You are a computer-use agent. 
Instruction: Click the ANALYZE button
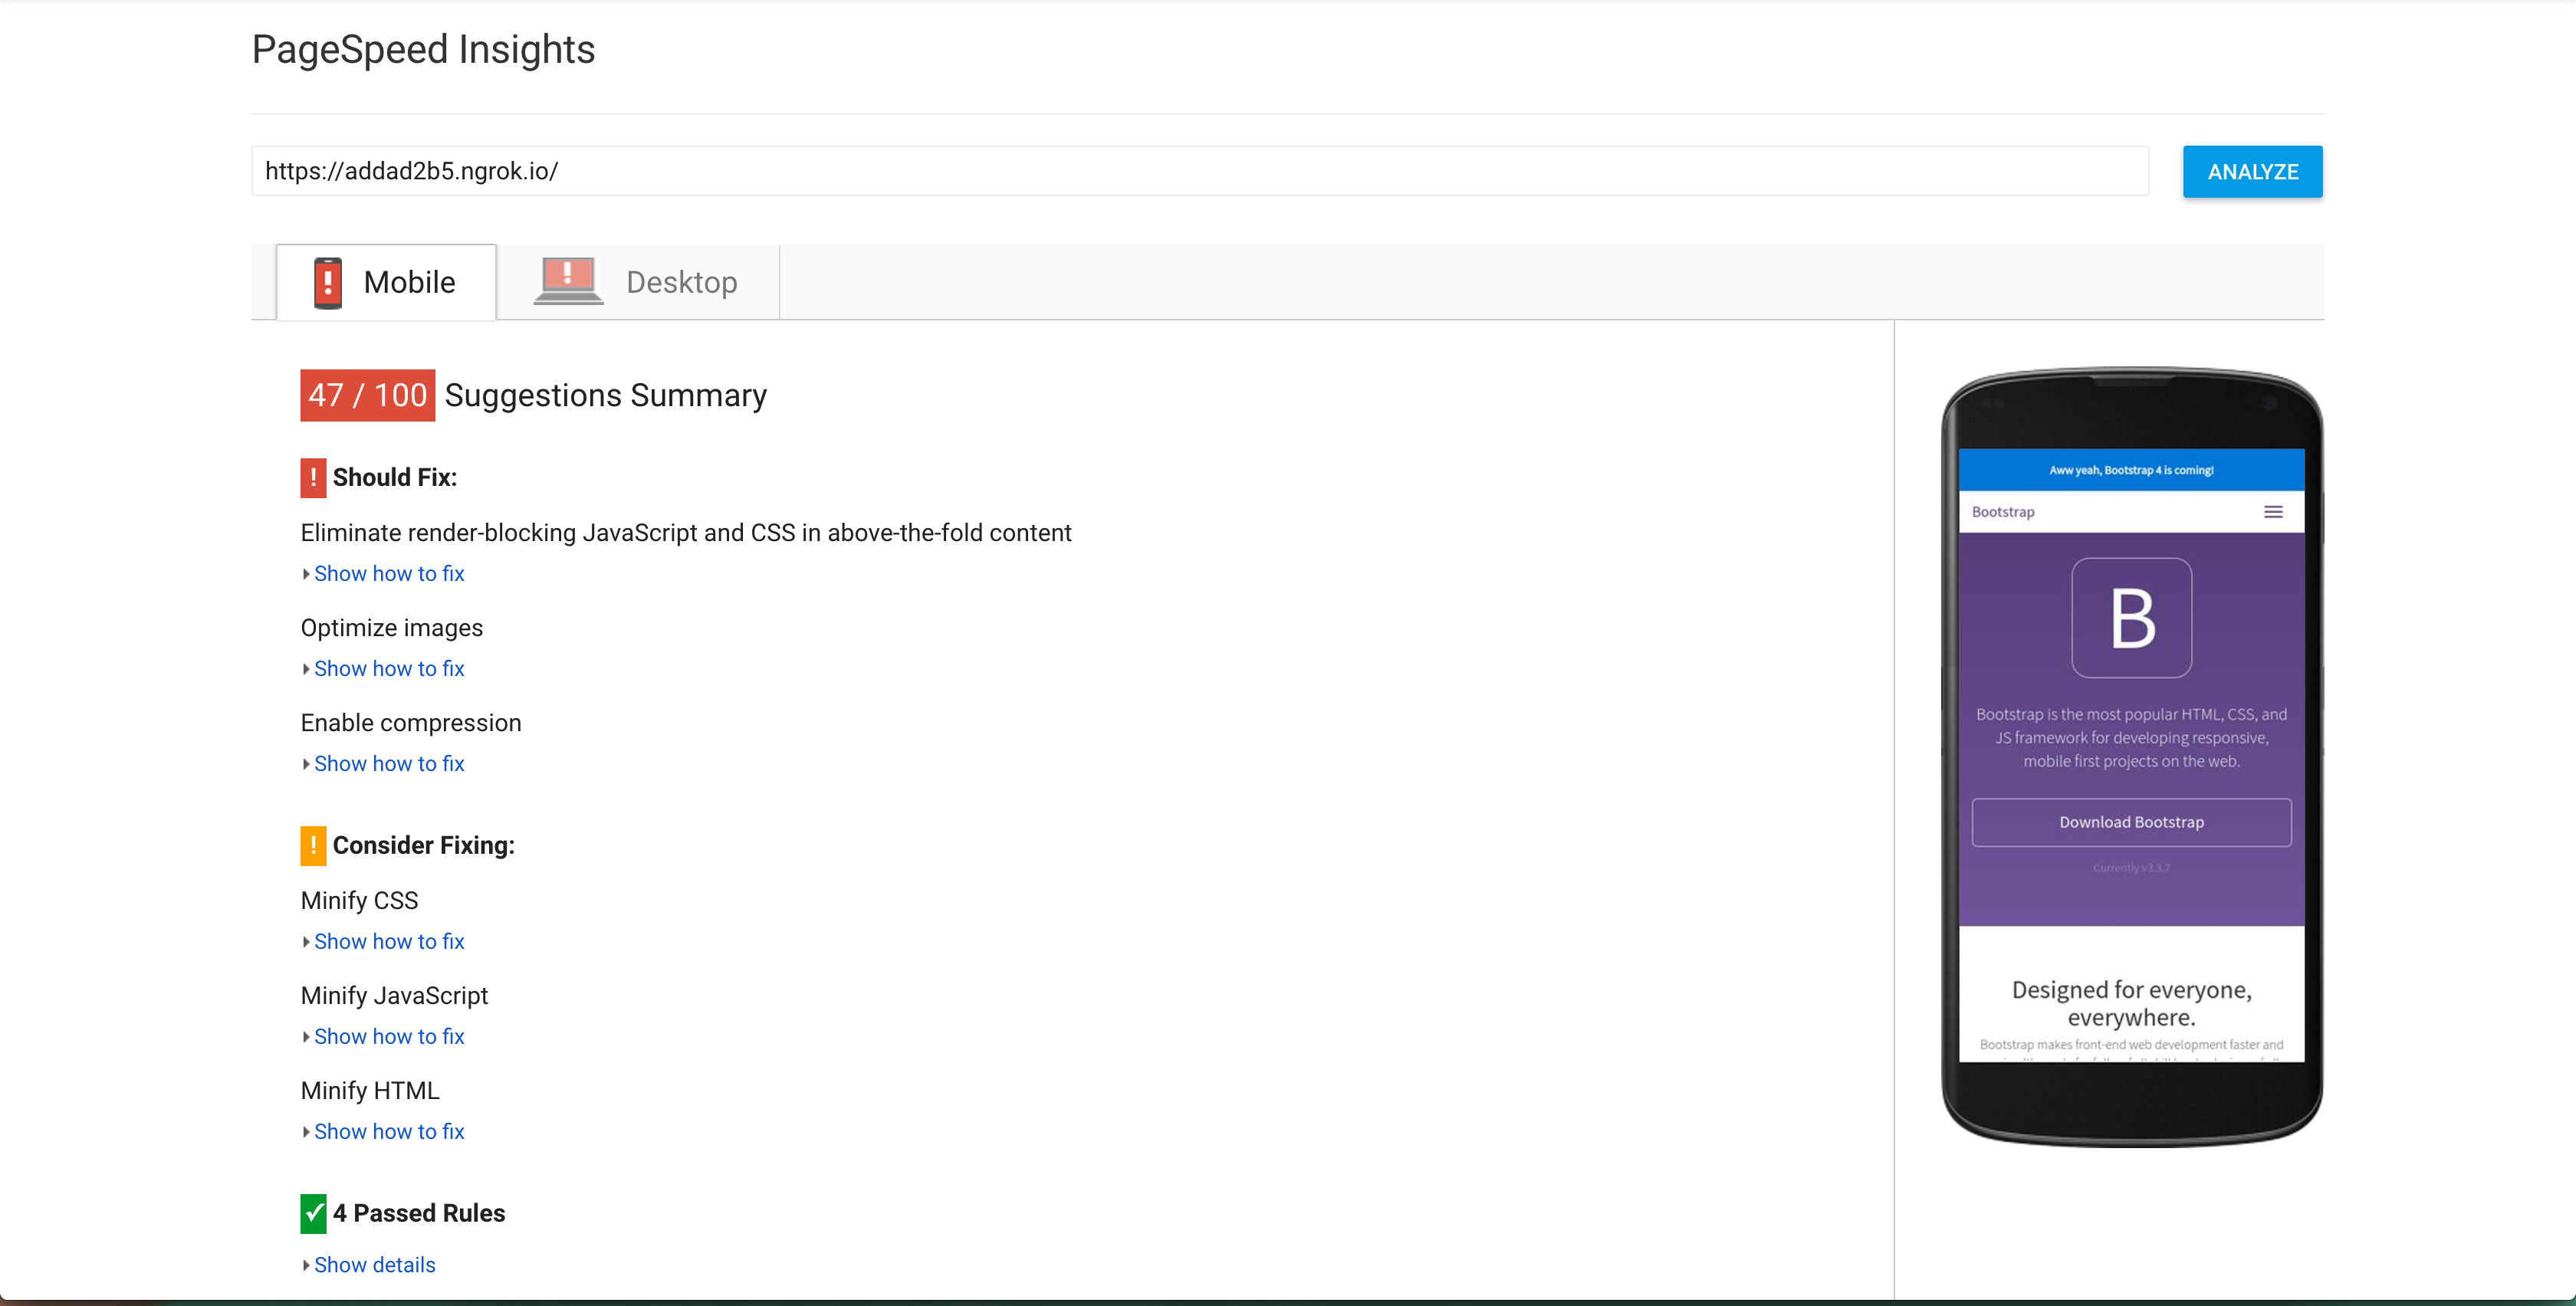pos(2253,172)
